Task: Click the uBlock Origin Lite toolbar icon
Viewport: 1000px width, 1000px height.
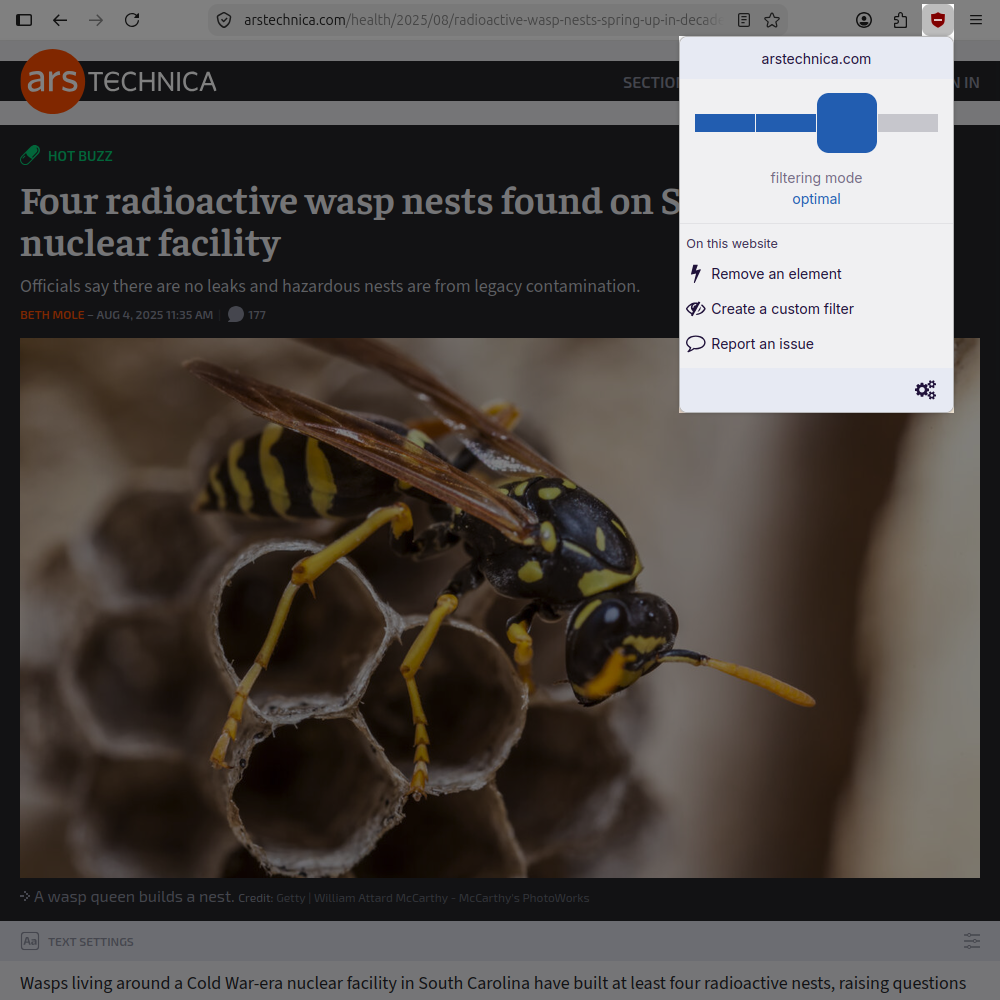Action: [x=938, y=20]
